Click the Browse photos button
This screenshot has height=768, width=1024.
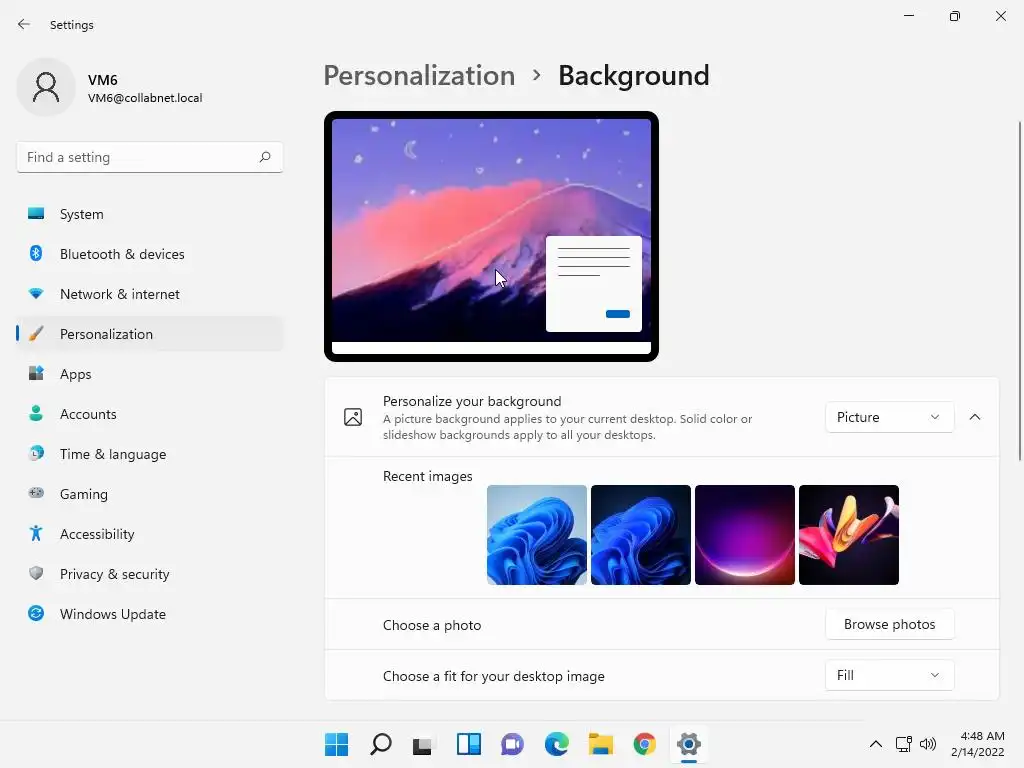coord(889,624)
